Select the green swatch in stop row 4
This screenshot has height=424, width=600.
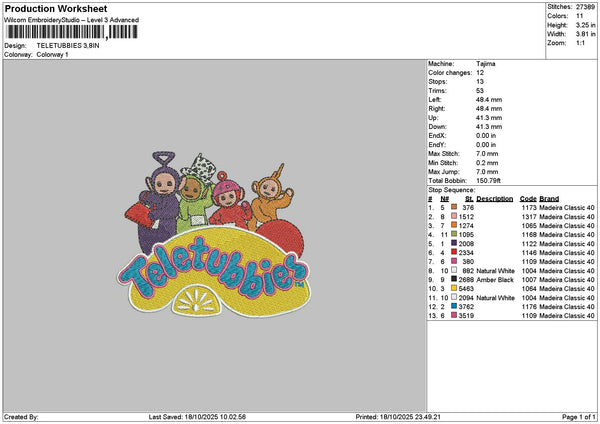454,234
